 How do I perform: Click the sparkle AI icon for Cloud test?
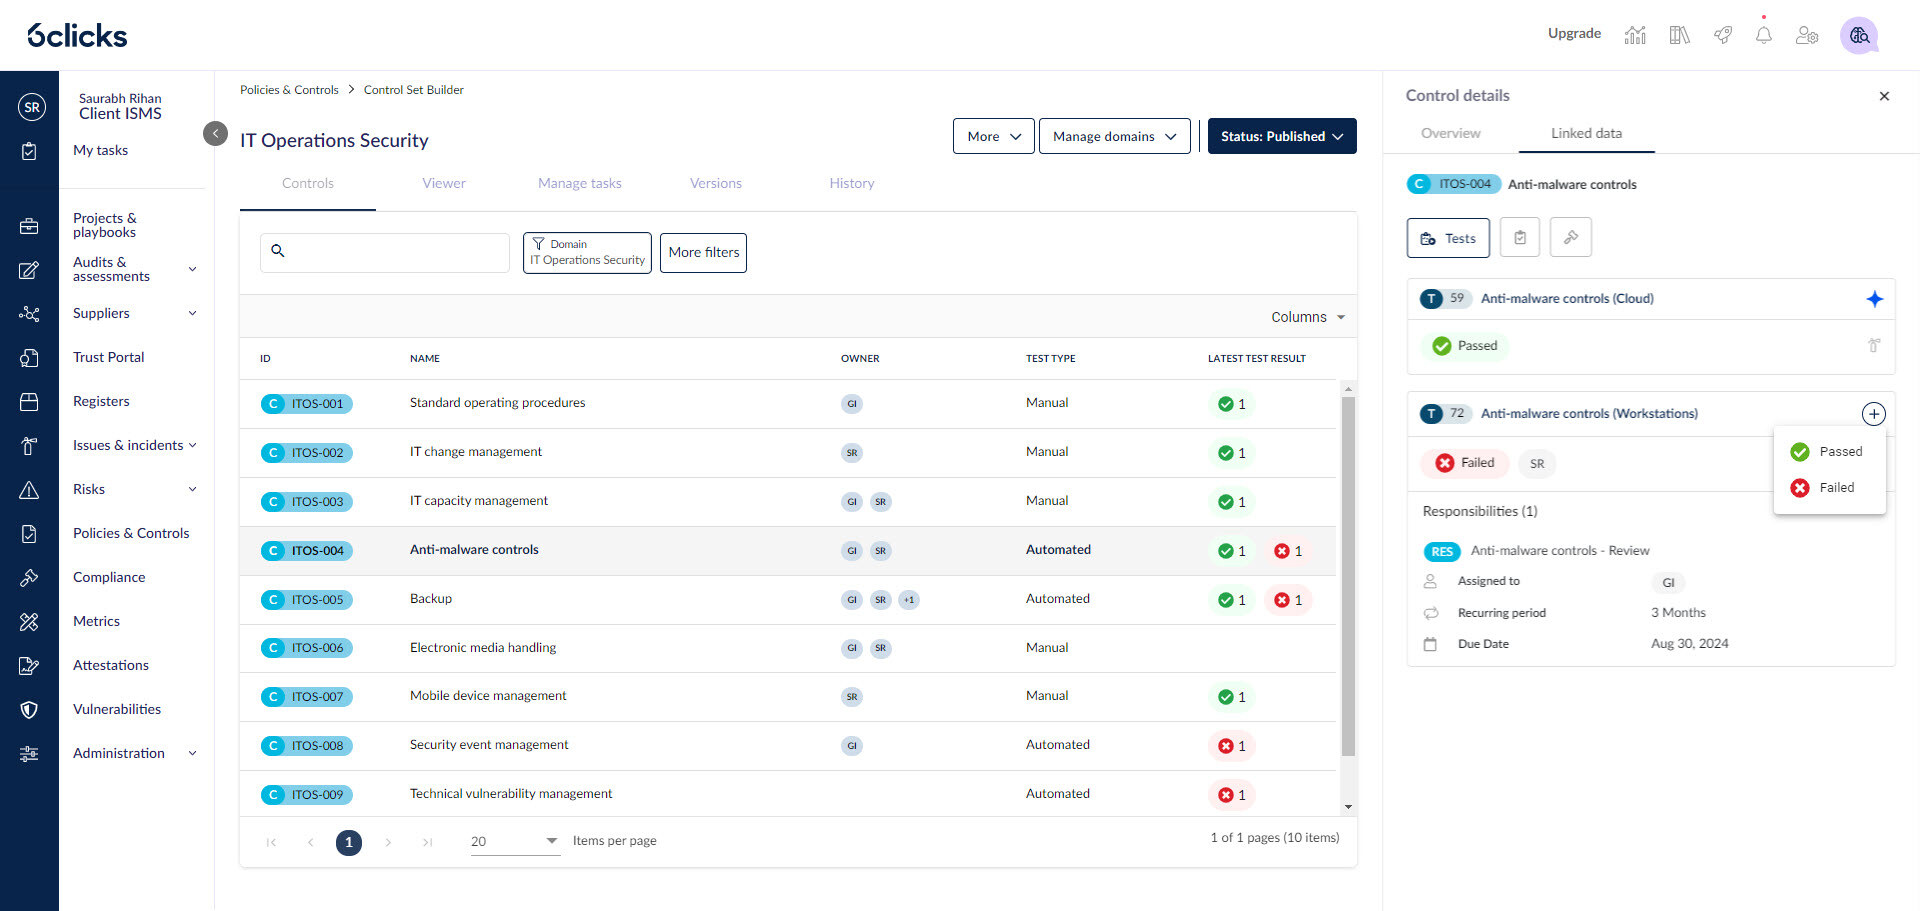click(x=1874, y=299)
